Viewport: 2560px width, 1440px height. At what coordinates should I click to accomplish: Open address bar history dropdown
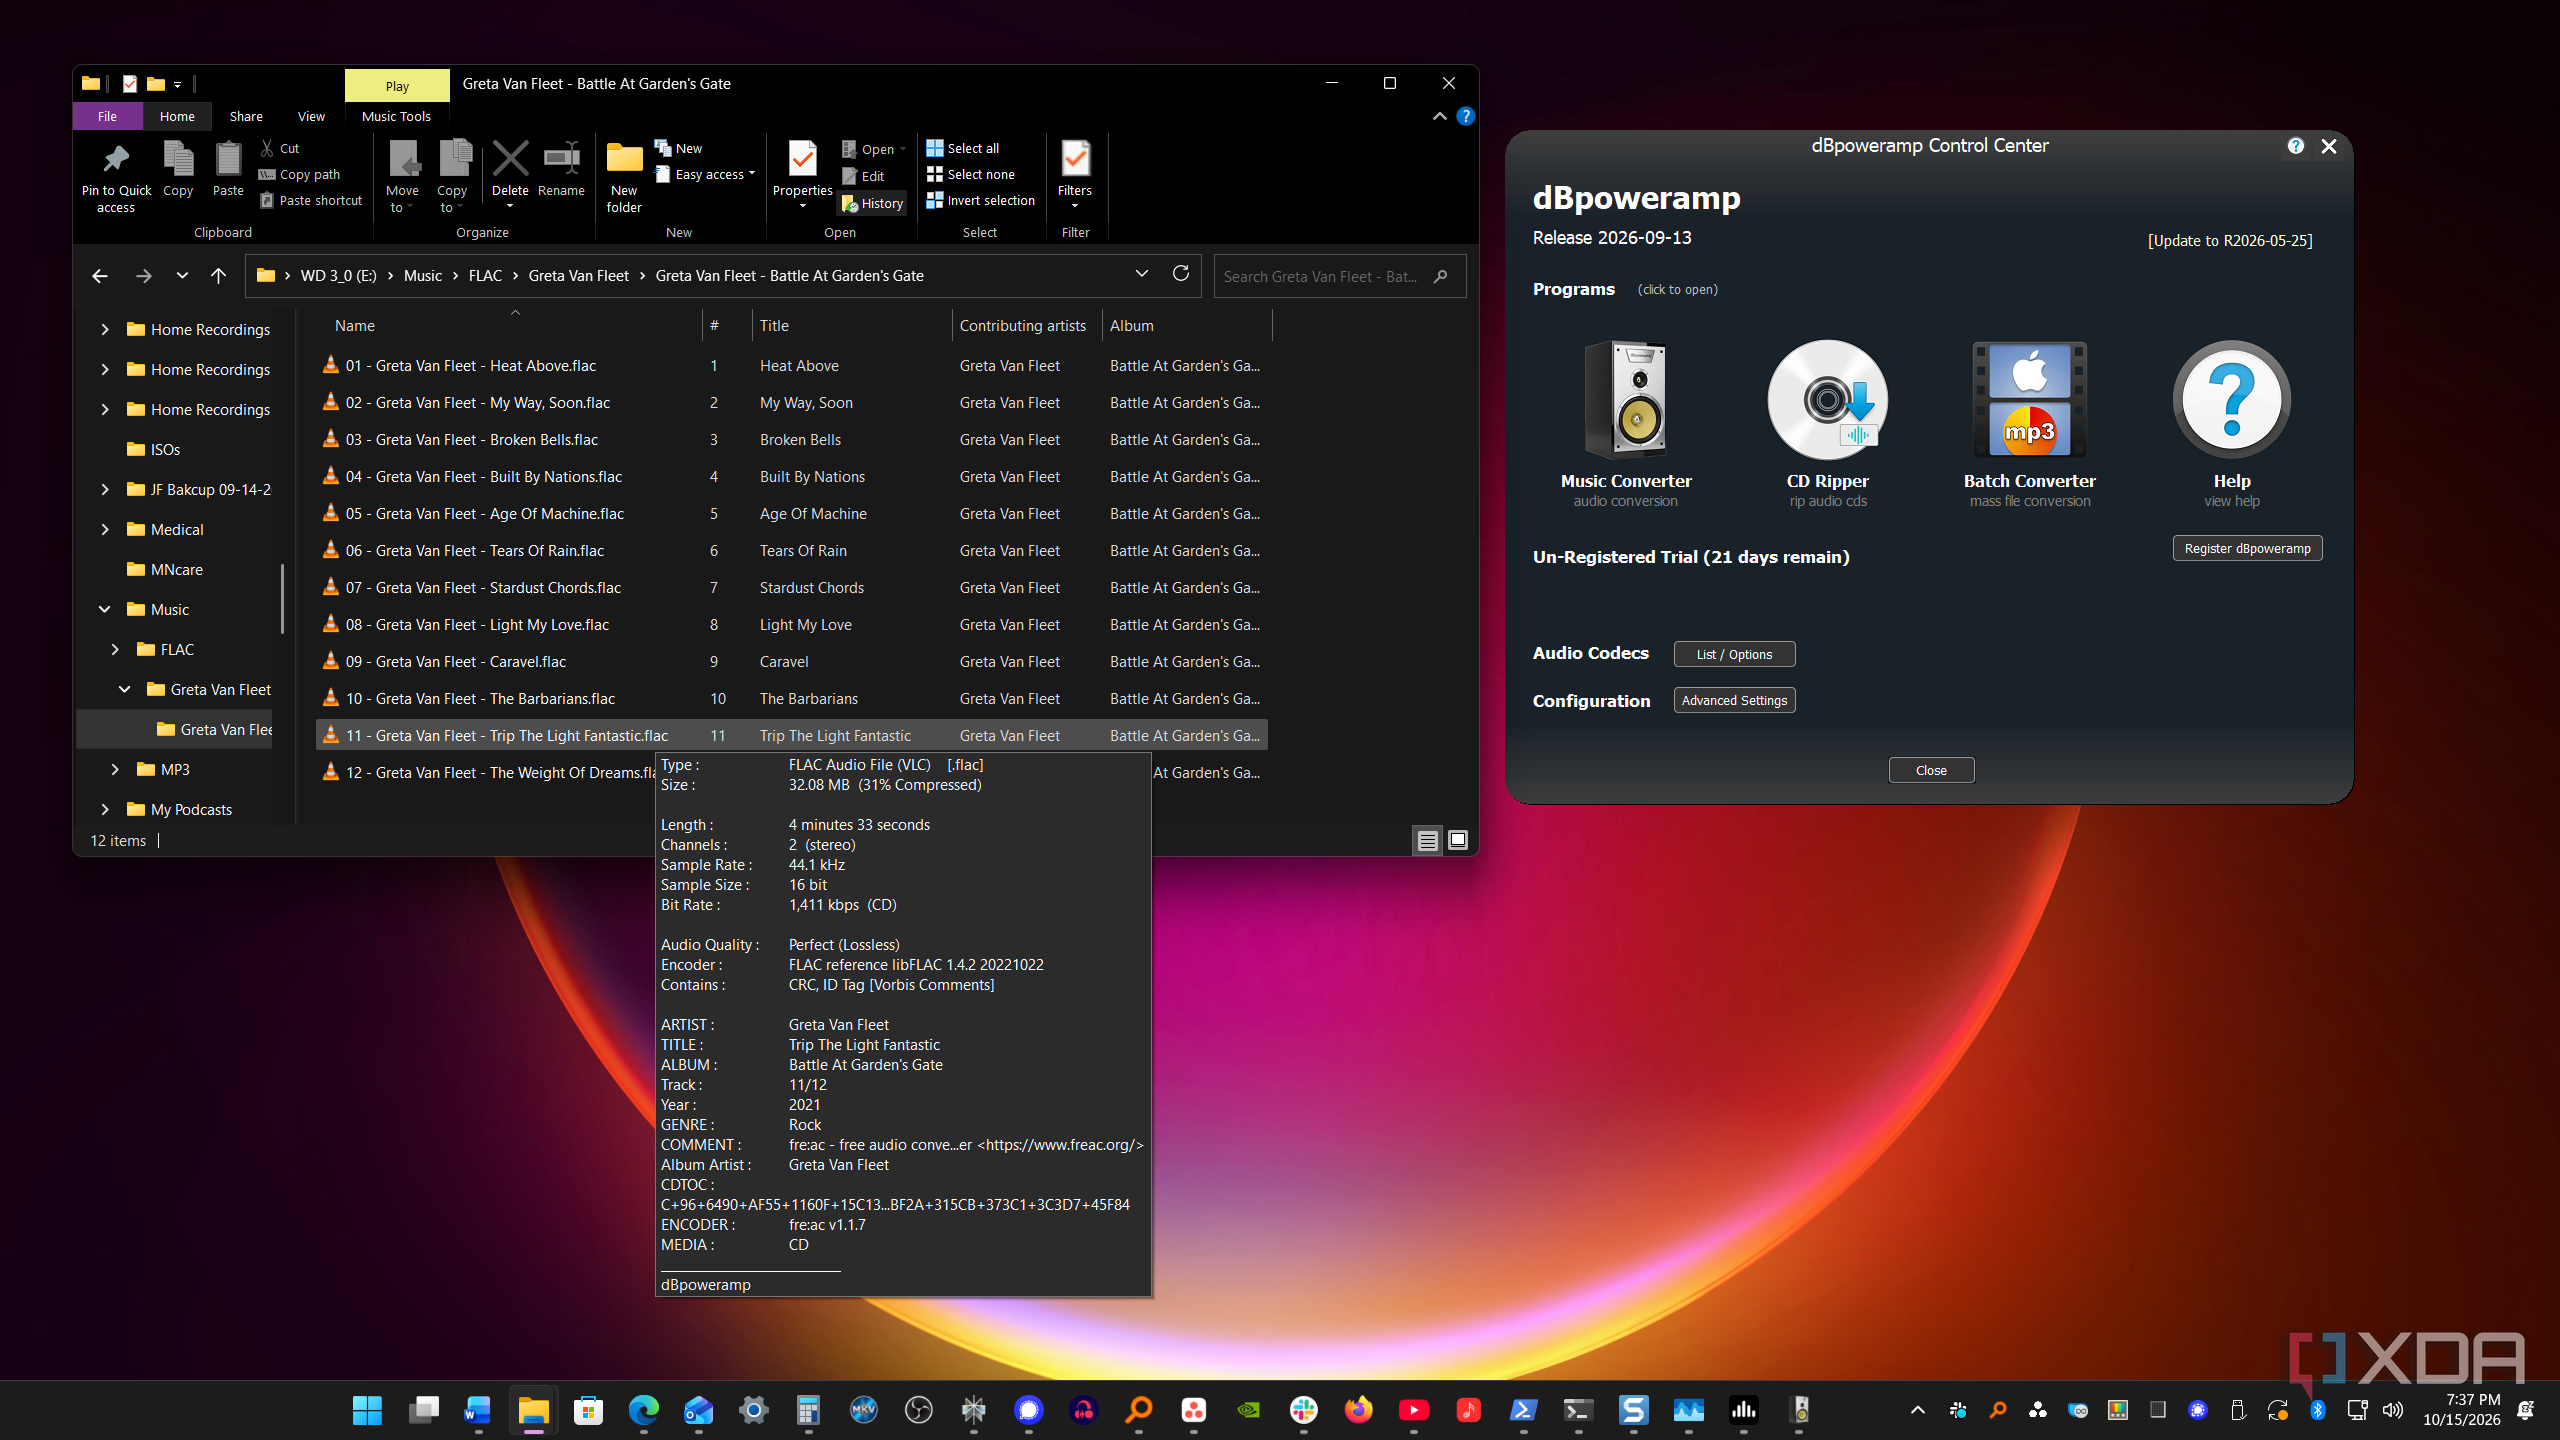coord(1141,274)
